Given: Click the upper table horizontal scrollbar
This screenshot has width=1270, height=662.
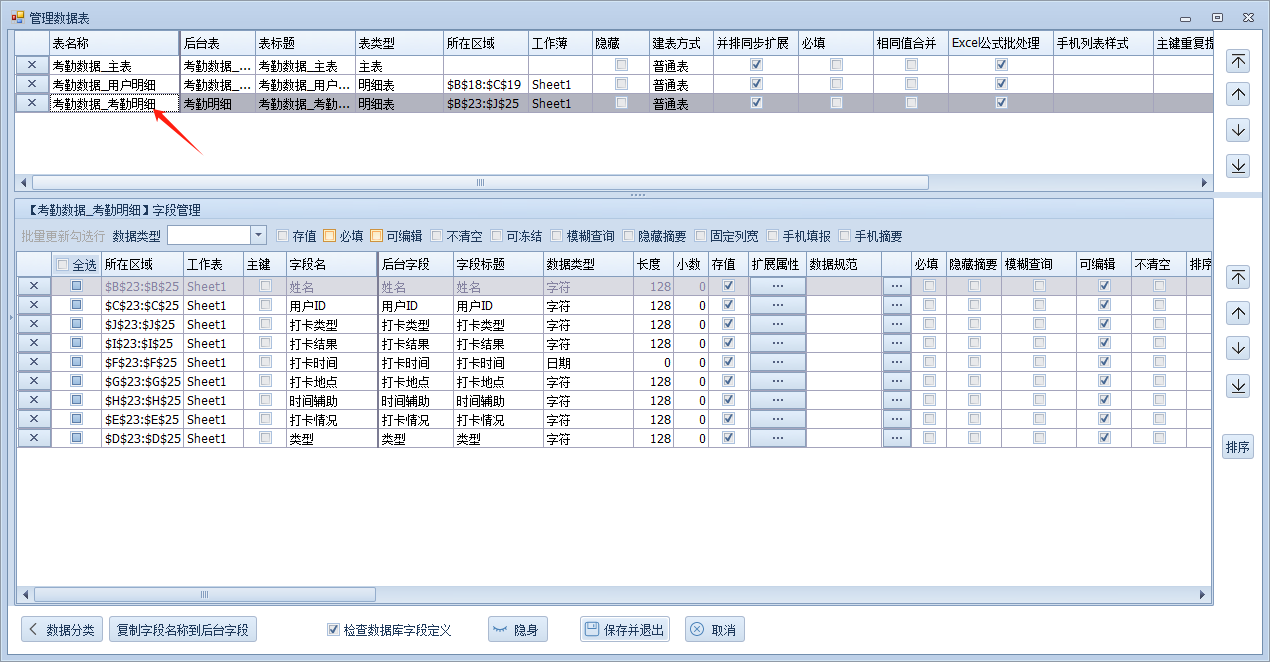Looking at the screenshot, I should (x=480, y=183).
